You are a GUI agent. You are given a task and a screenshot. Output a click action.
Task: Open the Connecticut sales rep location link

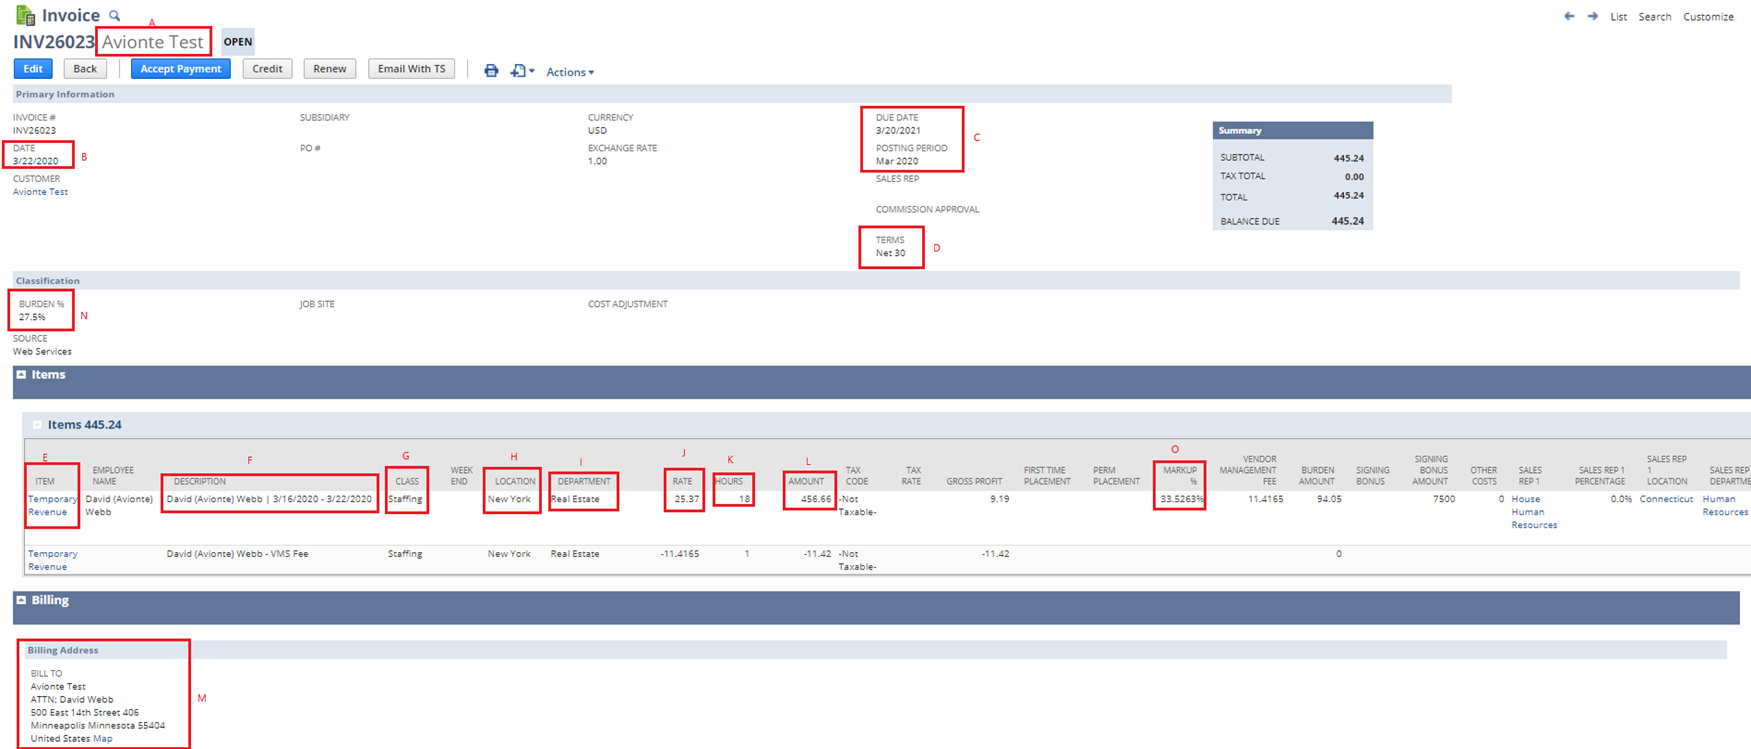(1666, 499)
